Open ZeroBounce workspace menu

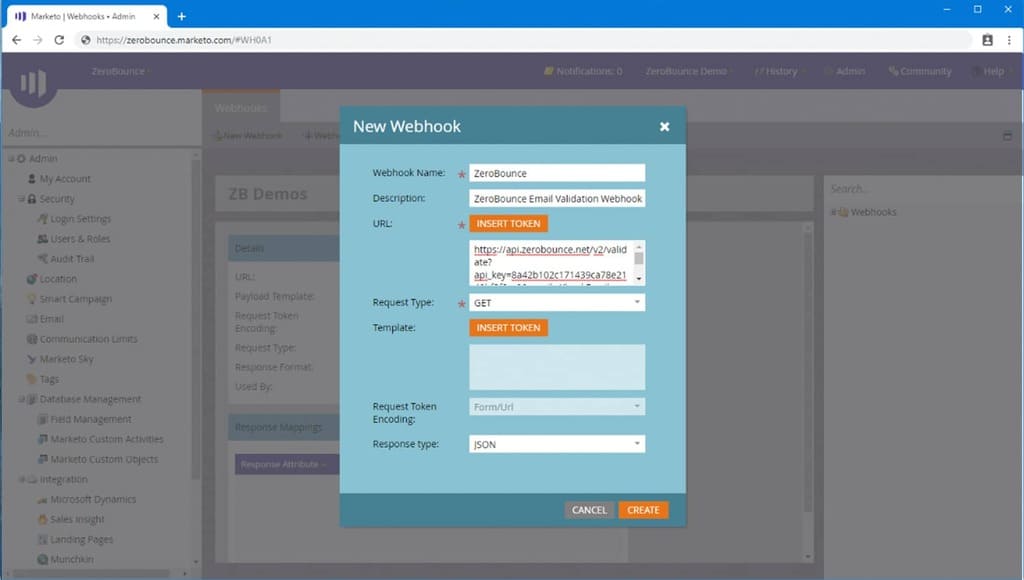tap(120, 71)
